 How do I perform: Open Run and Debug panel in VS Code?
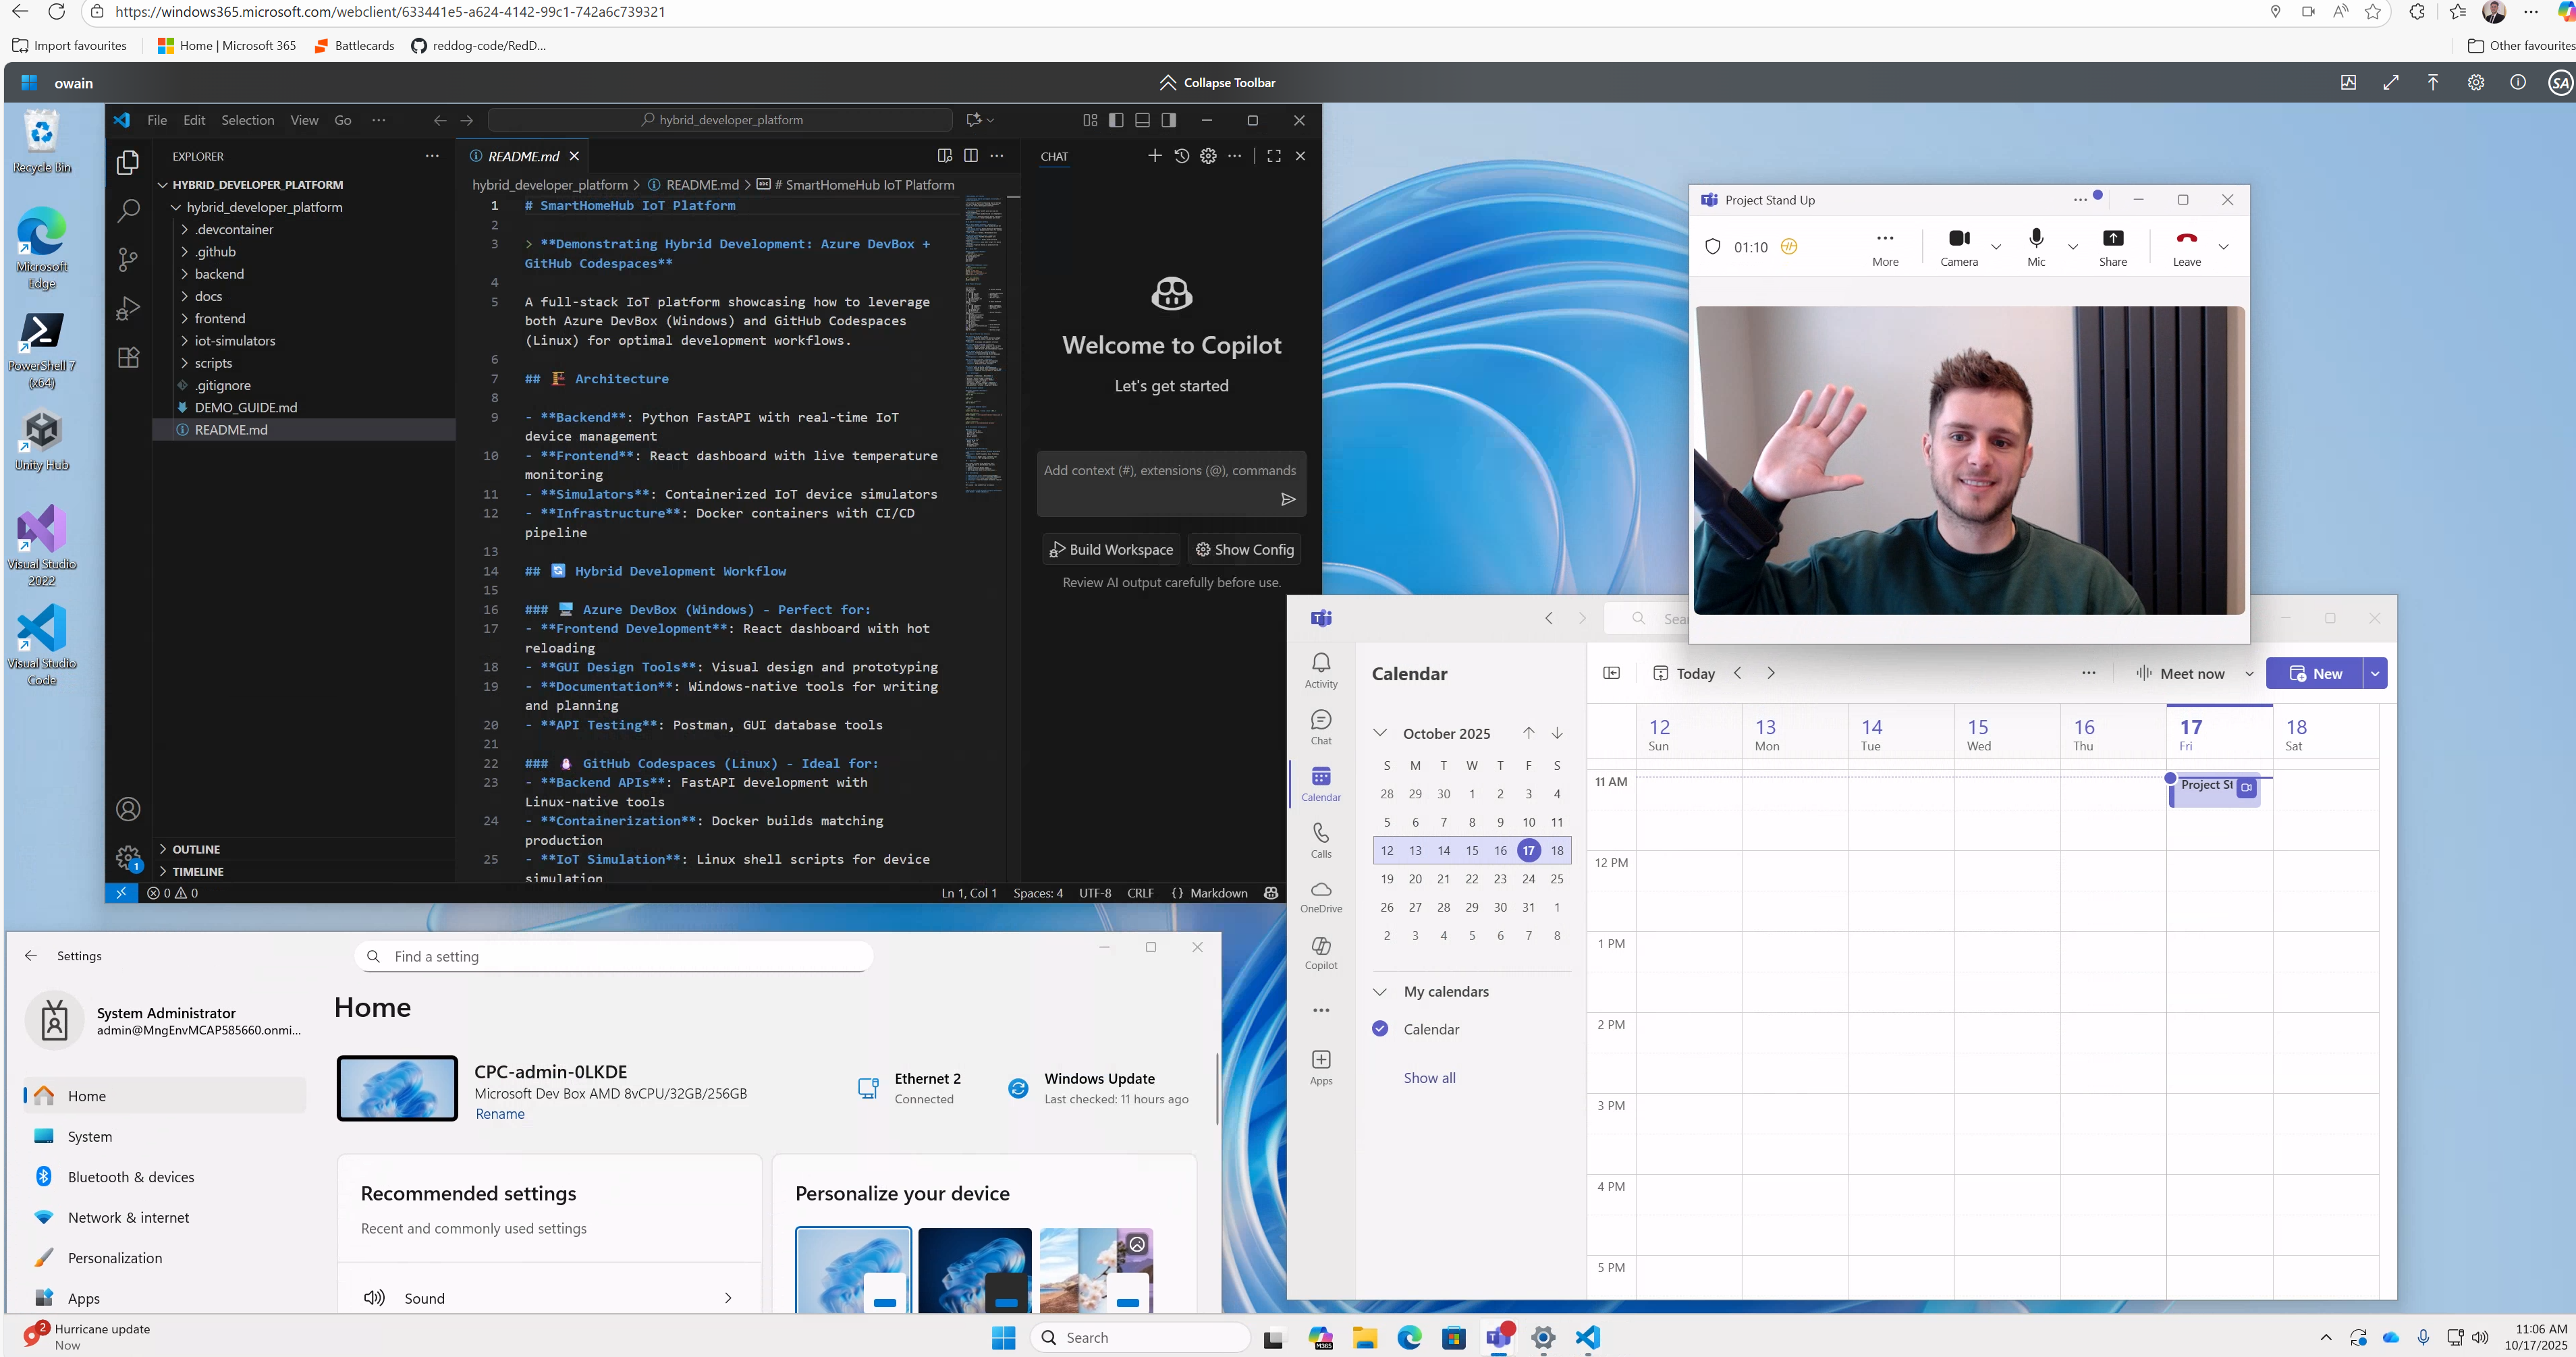[128, 308]
